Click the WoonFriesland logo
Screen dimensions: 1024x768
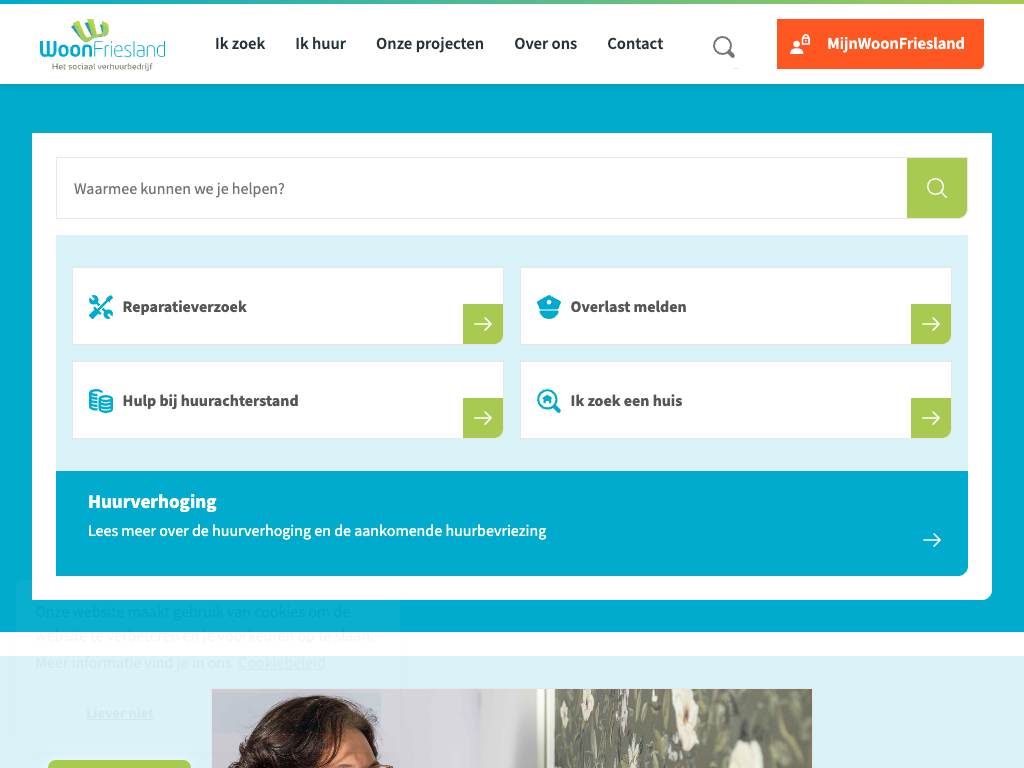103,44
